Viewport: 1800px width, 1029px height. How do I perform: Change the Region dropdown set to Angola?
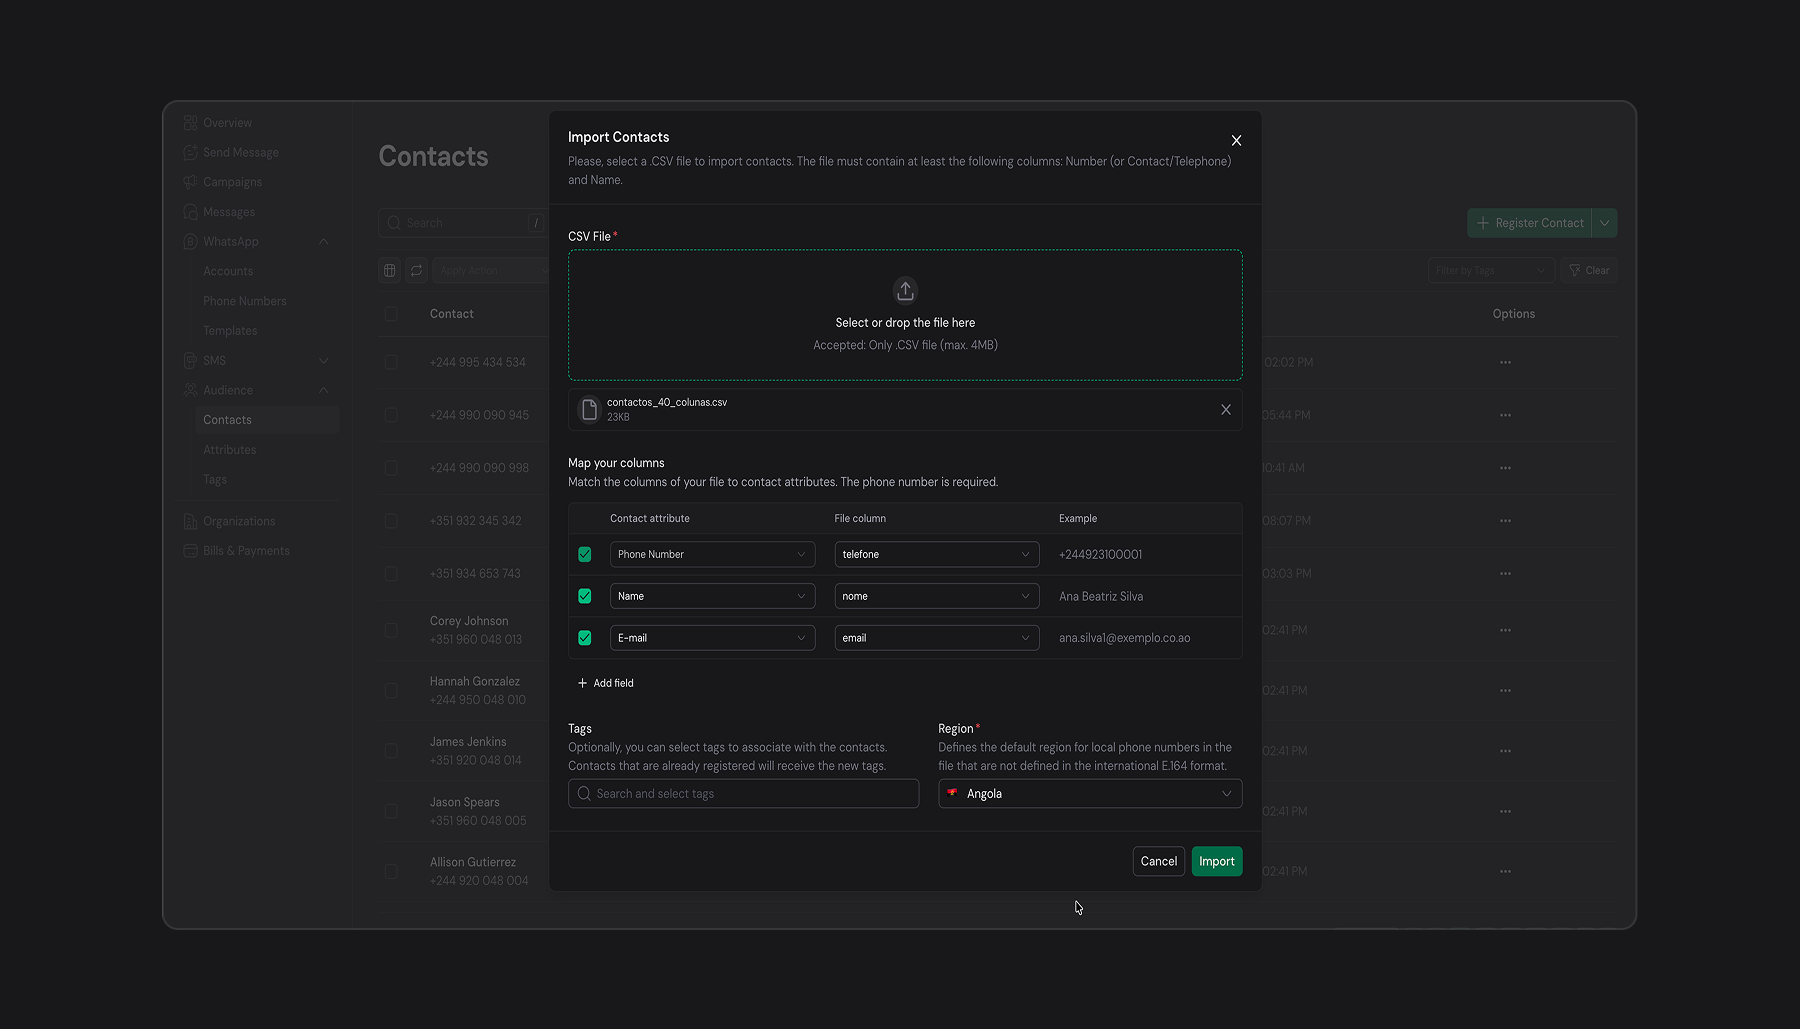pyautogui.click(x=1090, y=794)
